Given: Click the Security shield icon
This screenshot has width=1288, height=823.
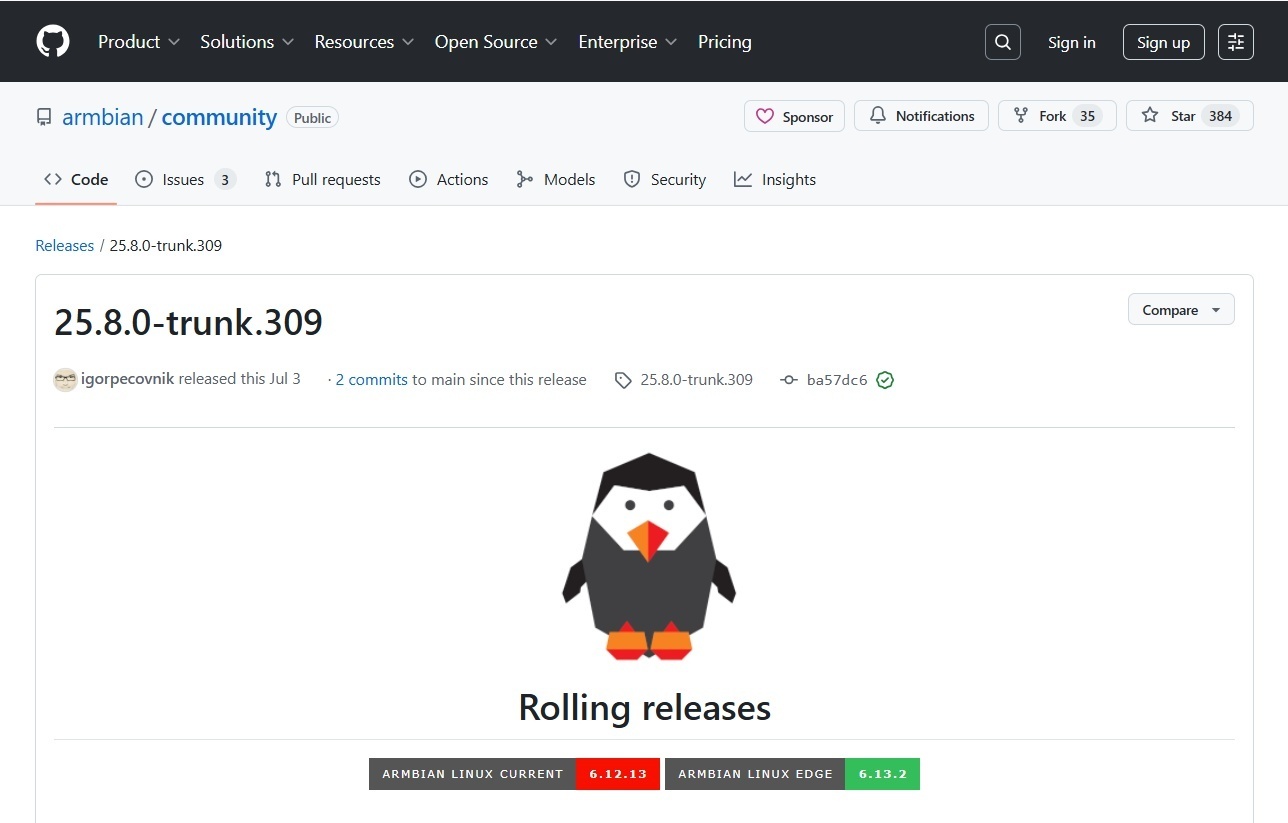Looking at the screenshot, I should (x=632, y=179).
